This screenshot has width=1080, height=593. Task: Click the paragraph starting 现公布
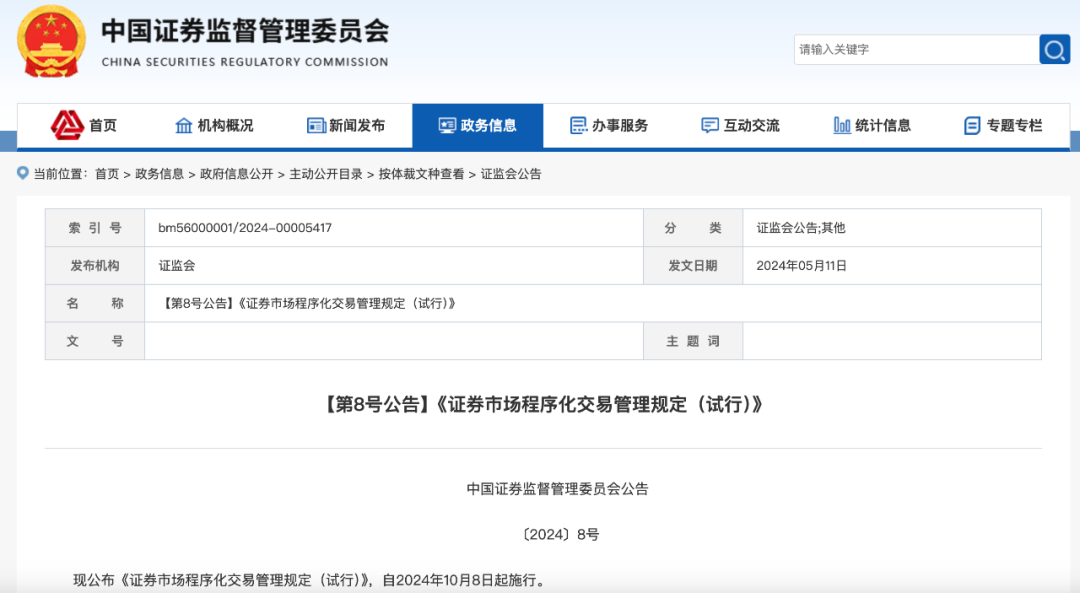[311, 581]
